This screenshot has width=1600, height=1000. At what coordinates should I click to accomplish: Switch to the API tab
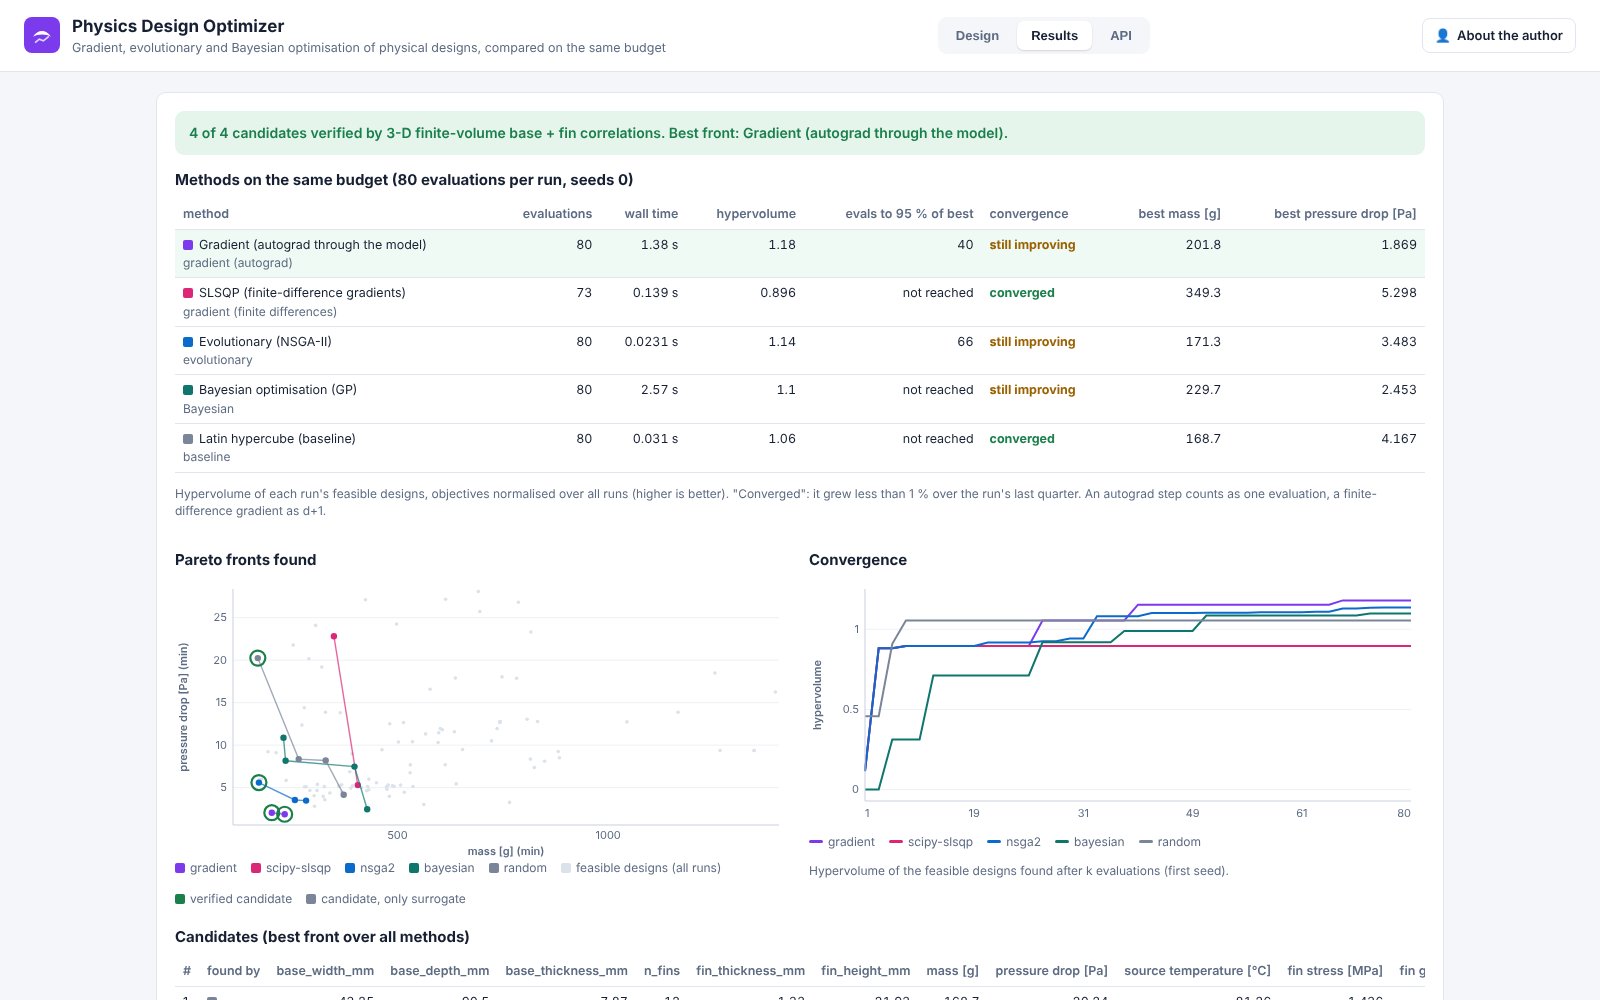[x=1121, y=35]
